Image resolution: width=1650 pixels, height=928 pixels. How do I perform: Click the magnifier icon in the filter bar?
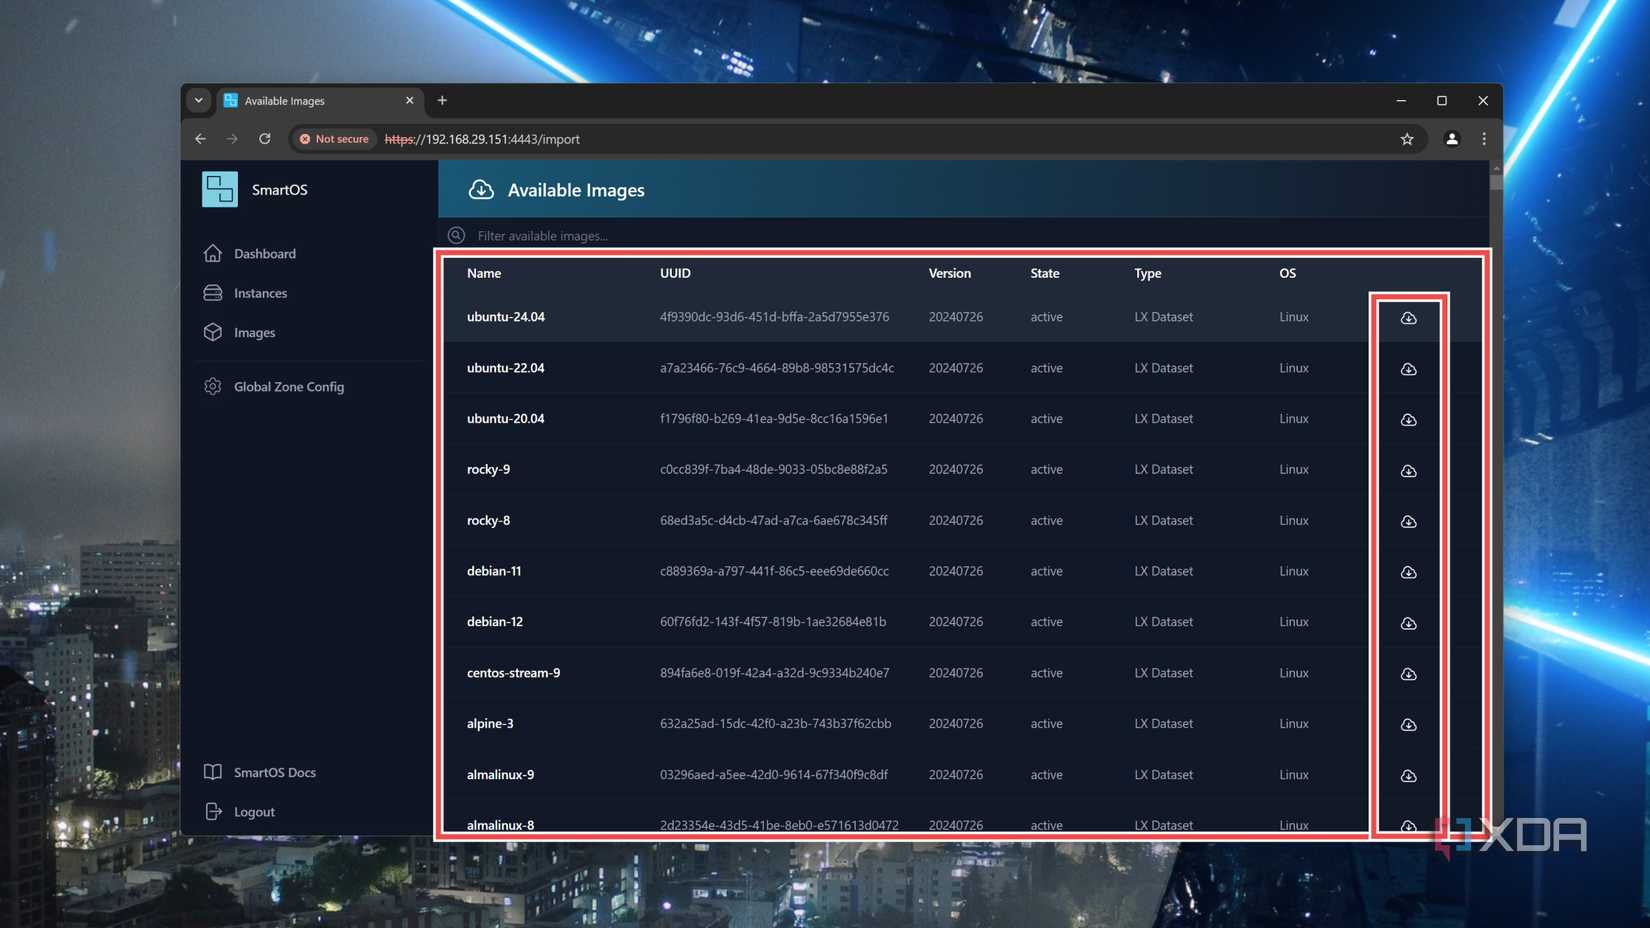click(x=455, y=235)
